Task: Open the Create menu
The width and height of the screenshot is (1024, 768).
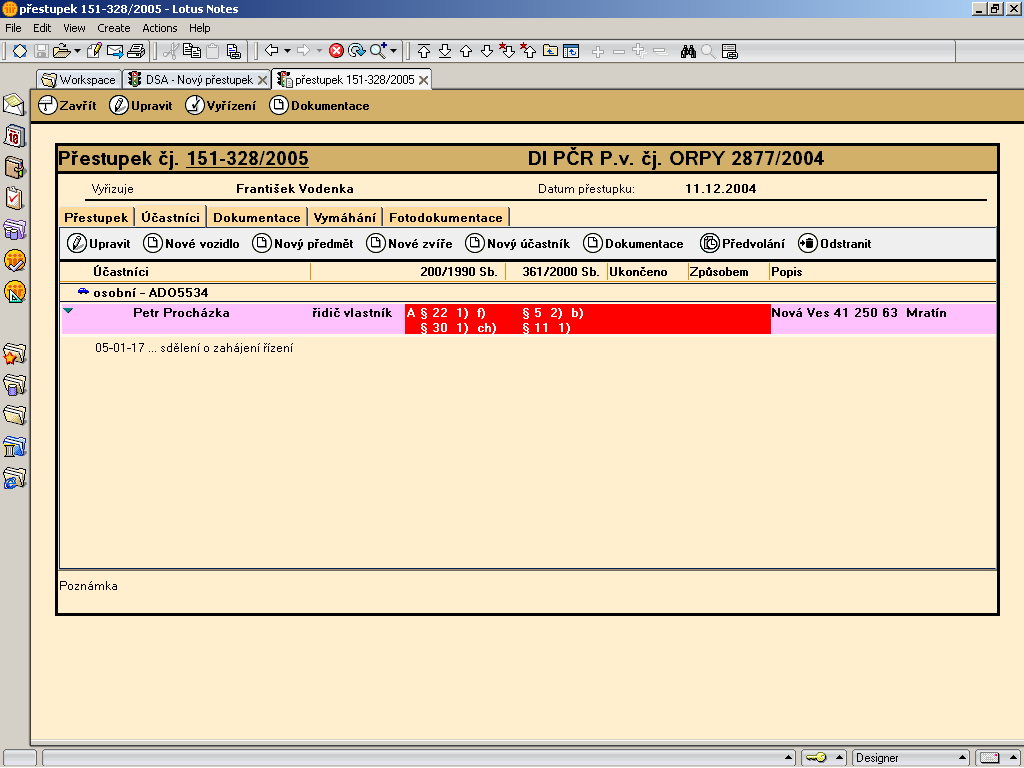Action: (114, 28)
